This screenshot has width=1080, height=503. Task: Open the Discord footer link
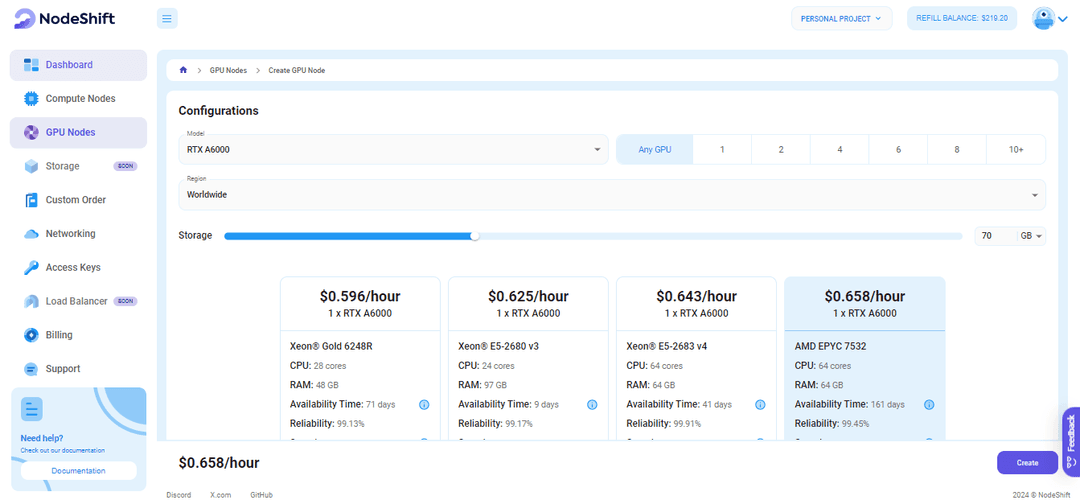(178, 495)
